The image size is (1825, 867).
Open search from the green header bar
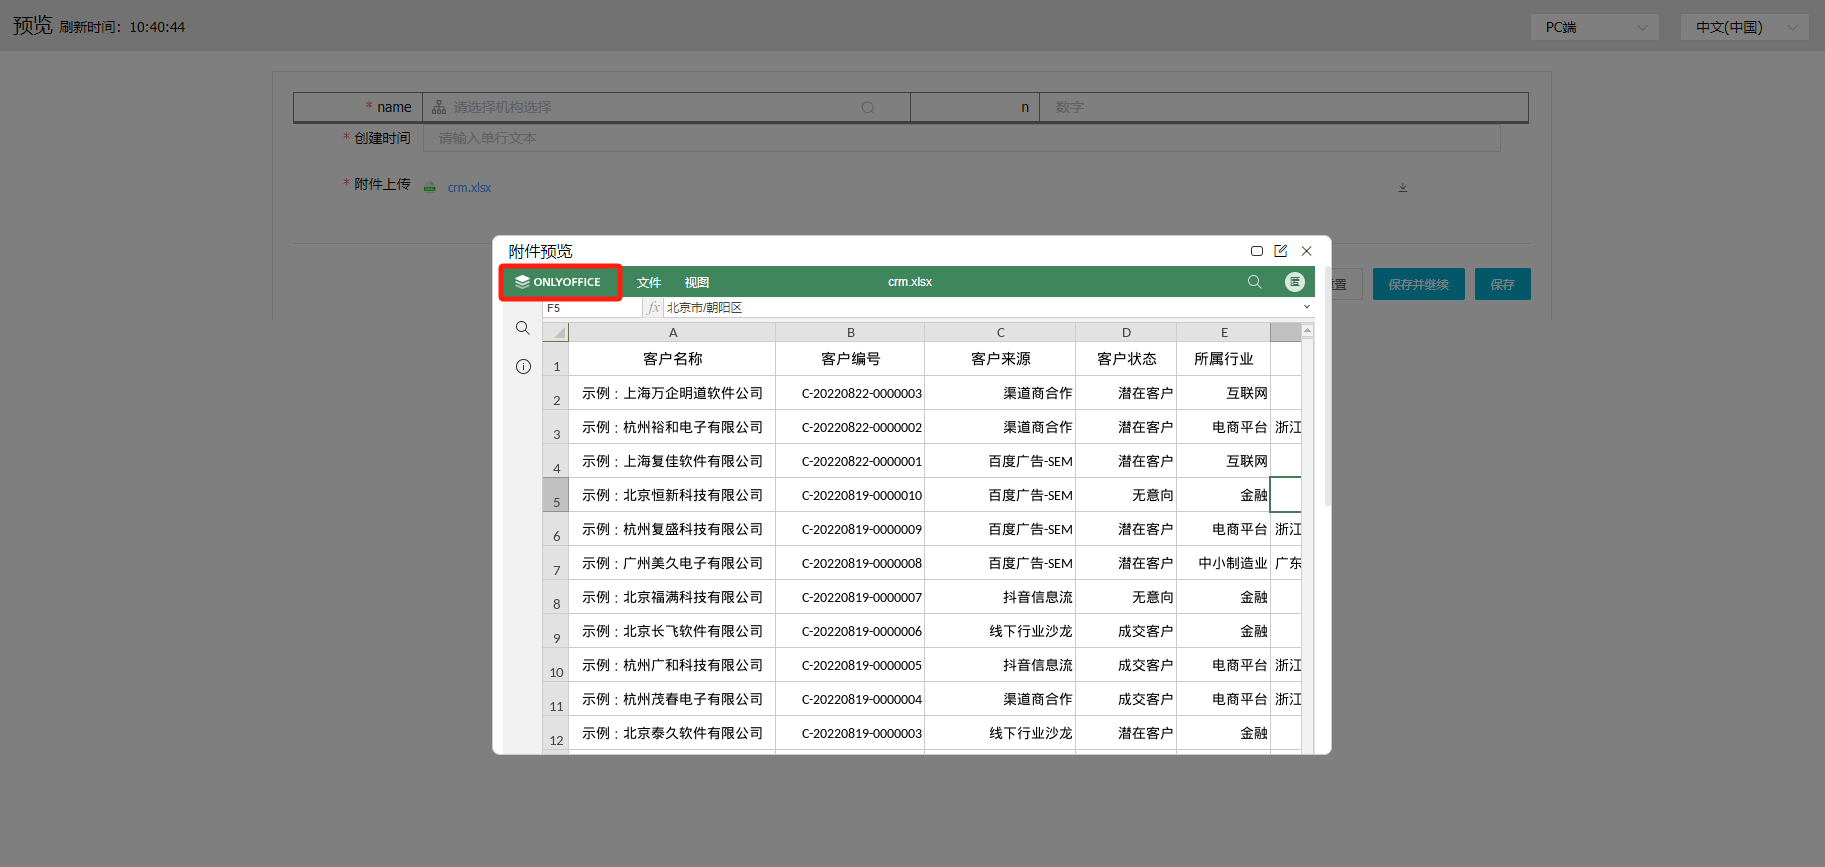(x=1254, y=282)
